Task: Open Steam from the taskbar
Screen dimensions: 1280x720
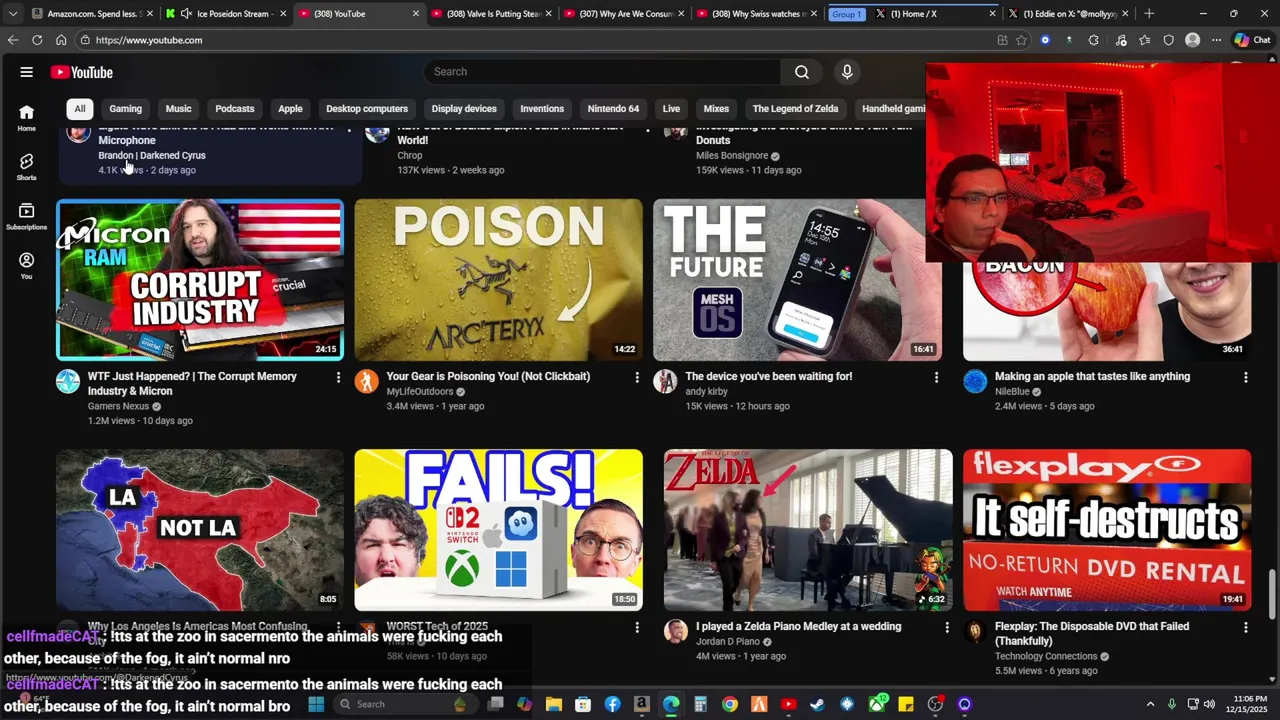Action: [x=817, y=704]
